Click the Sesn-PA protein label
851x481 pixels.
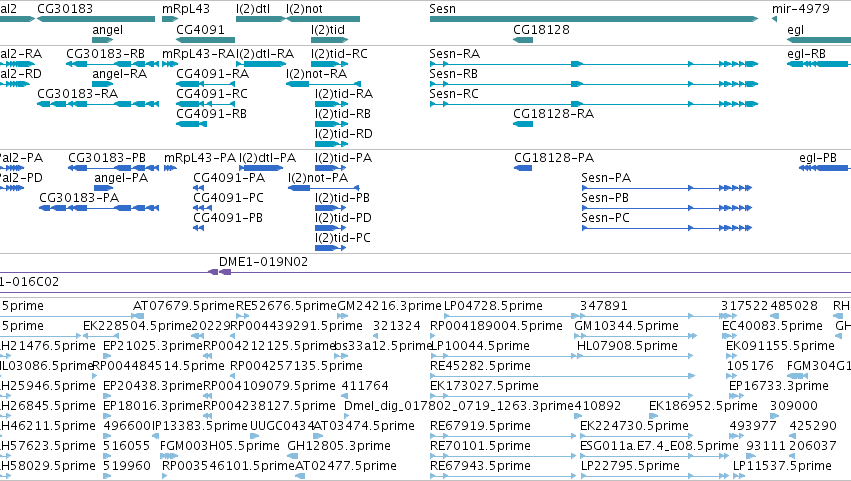click(x=606, y=178)
